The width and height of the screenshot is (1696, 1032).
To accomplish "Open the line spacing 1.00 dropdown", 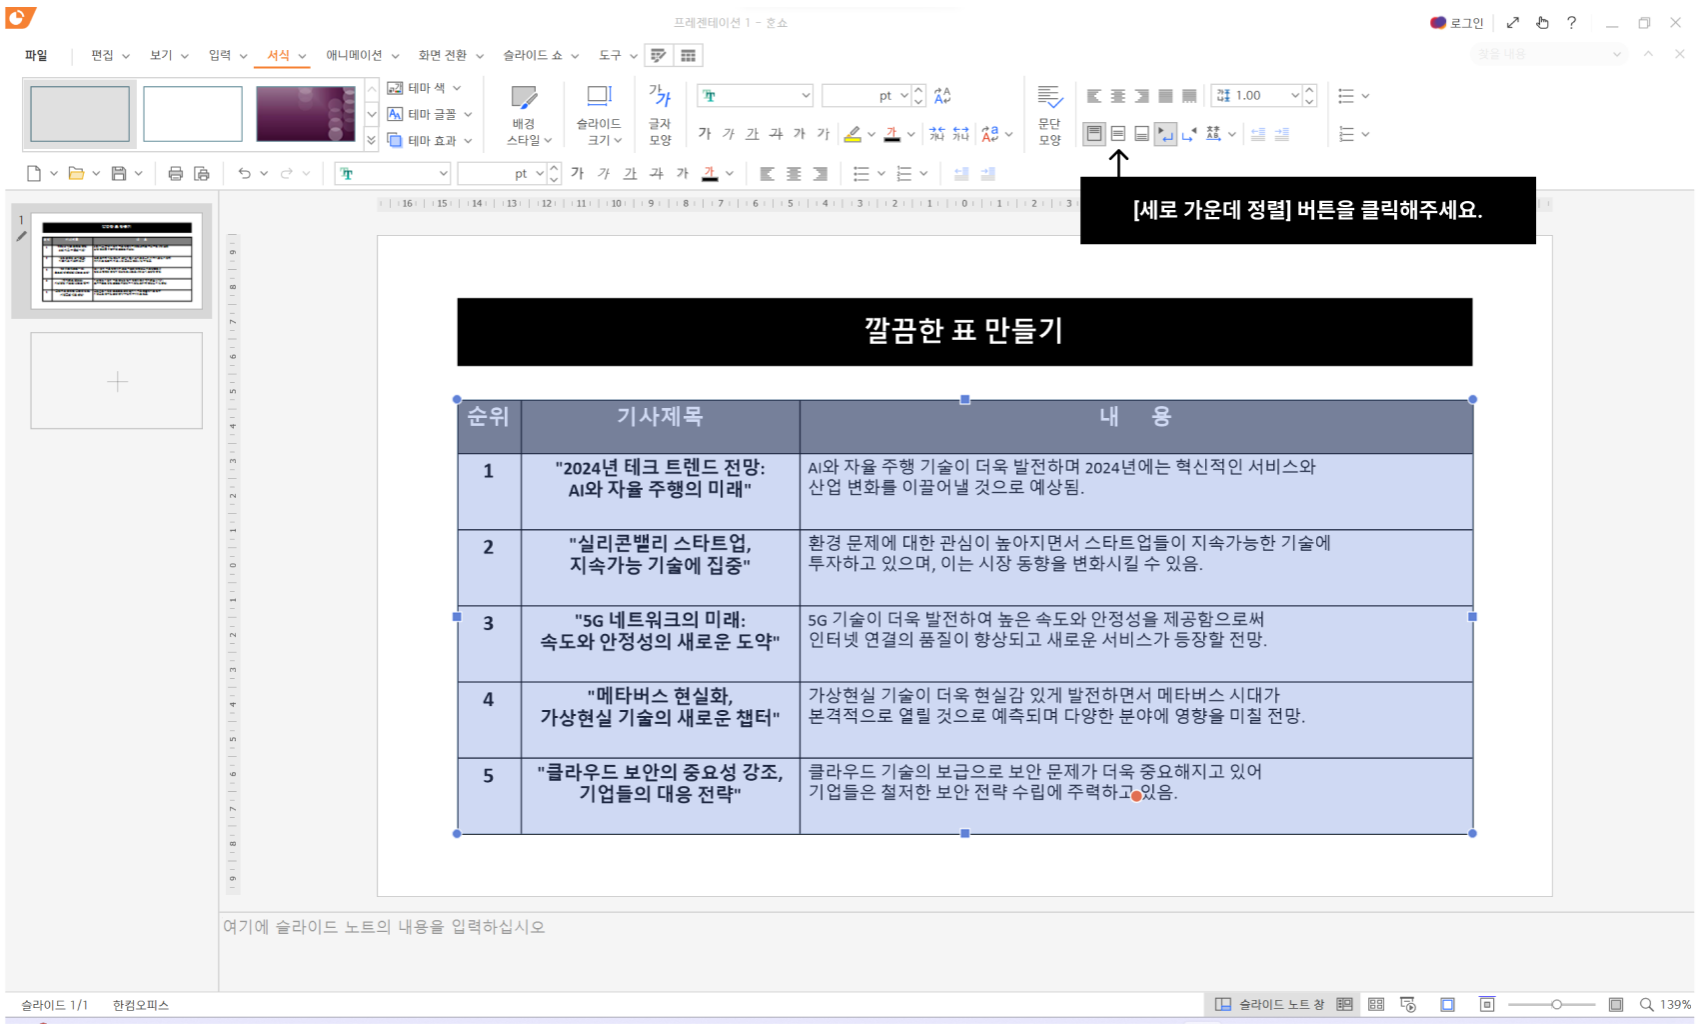I will tap(1295, 96).
